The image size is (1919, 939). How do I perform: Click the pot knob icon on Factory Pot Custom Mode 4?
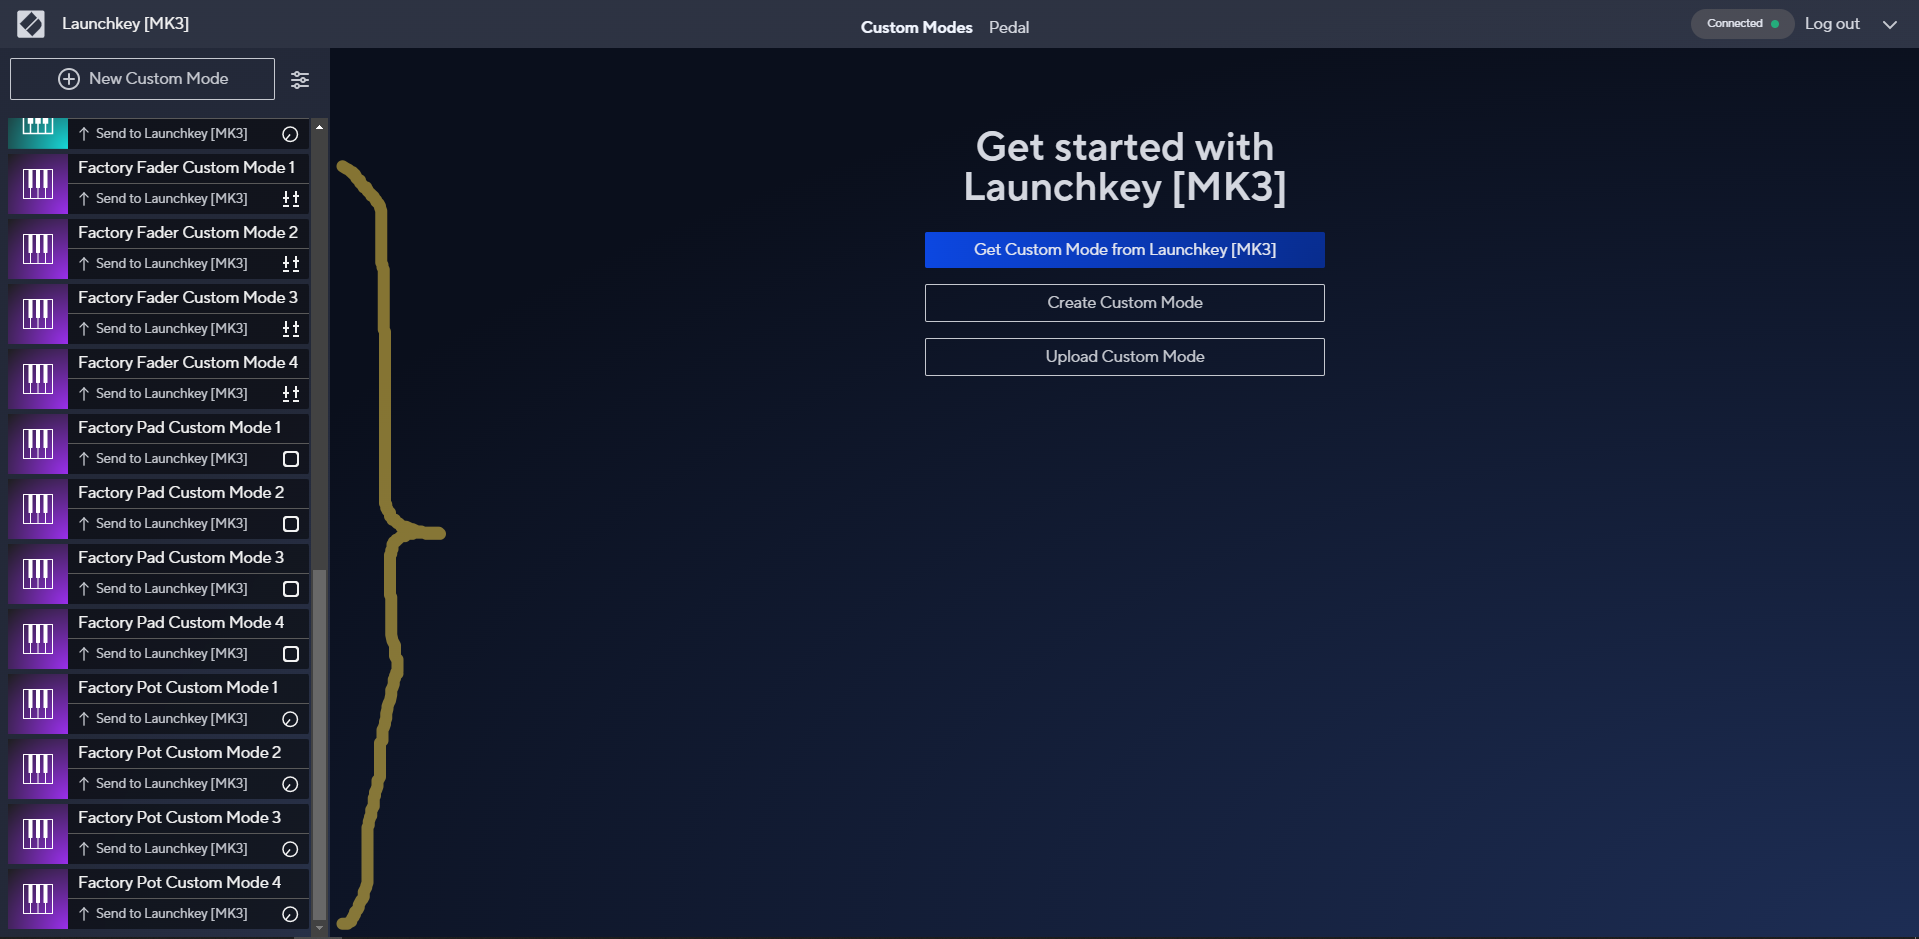pos(290,914)
